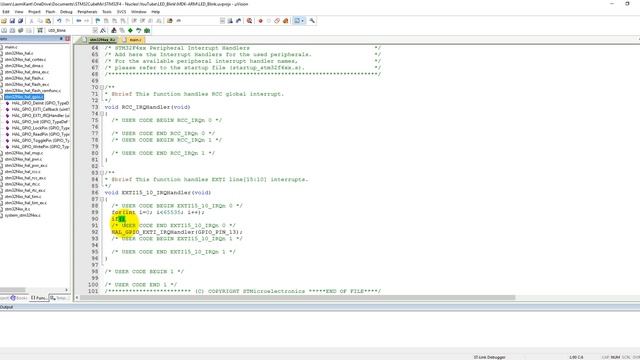Click the Select Software Packs icon
This screenshot has height=360, width=640.
pyautogui.click(x=139, y=31)
